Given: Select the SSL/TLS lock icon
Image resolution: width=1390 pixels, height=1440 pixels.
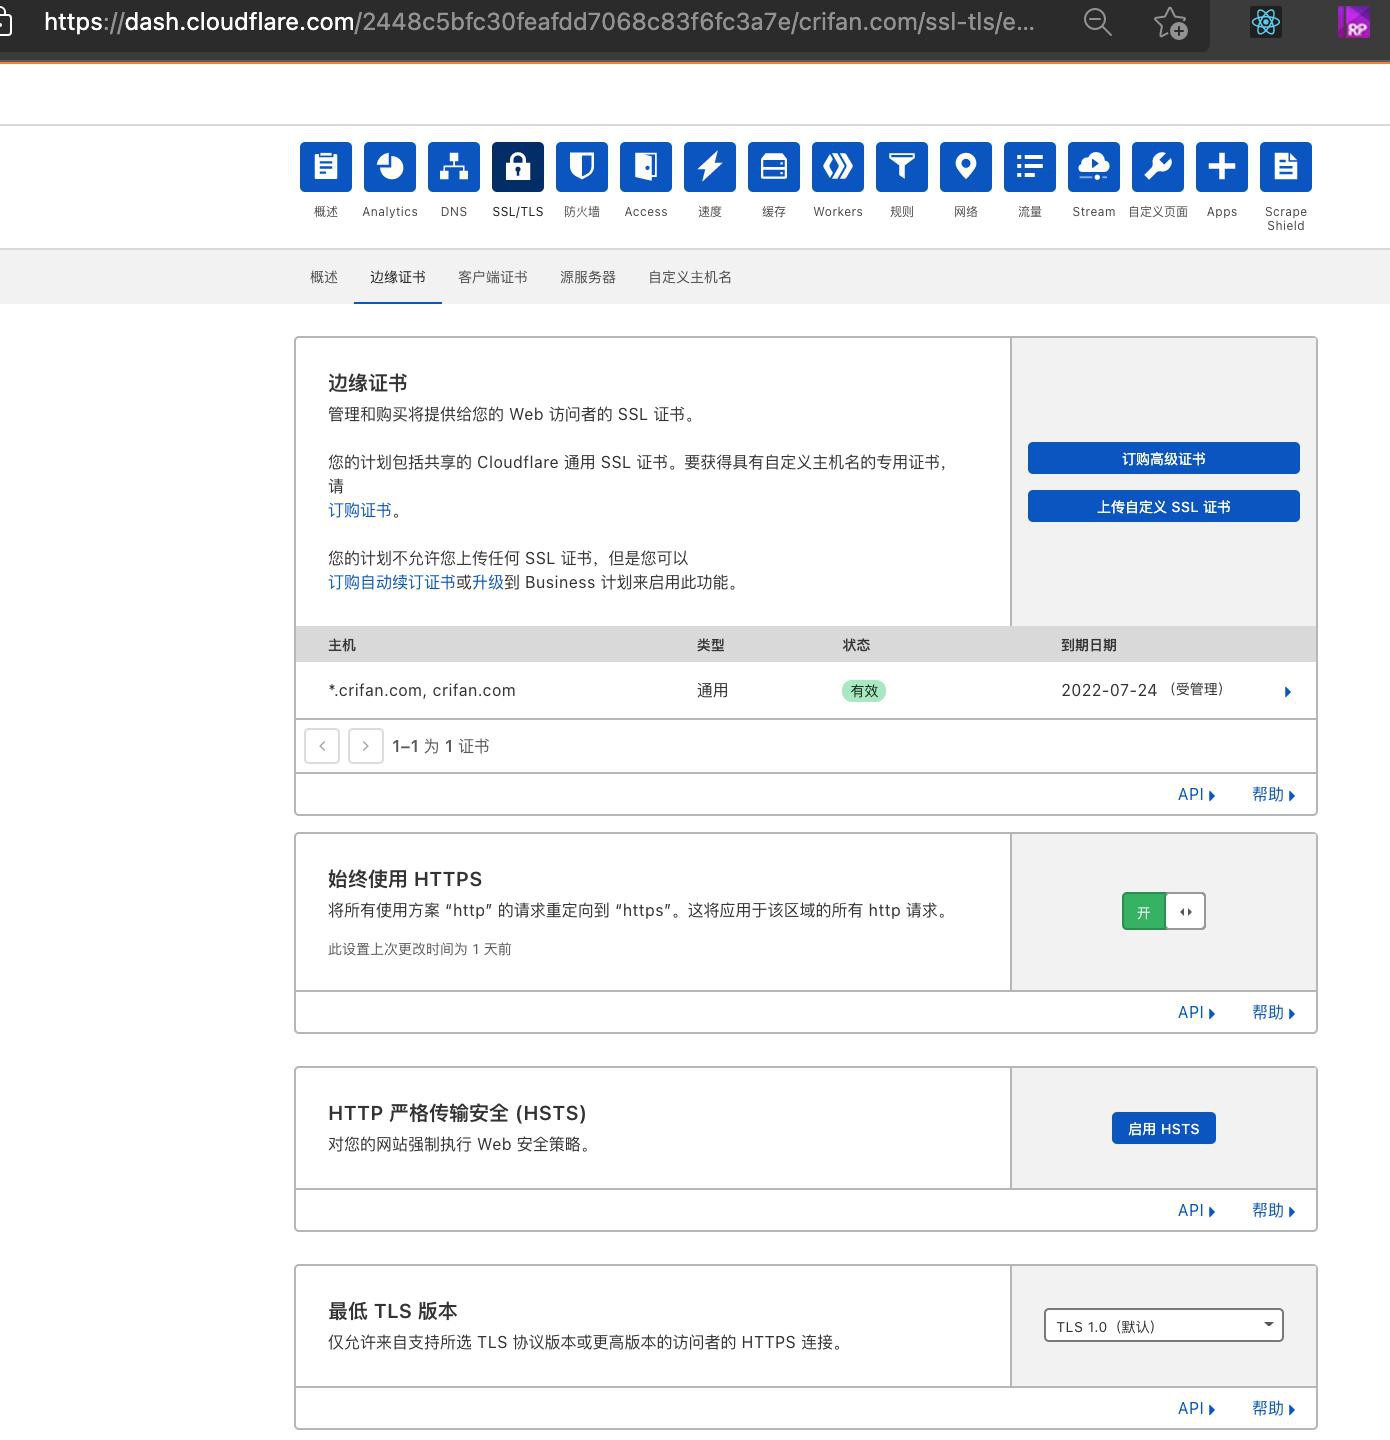Looking at the screenshot, I should click(518, 166).
